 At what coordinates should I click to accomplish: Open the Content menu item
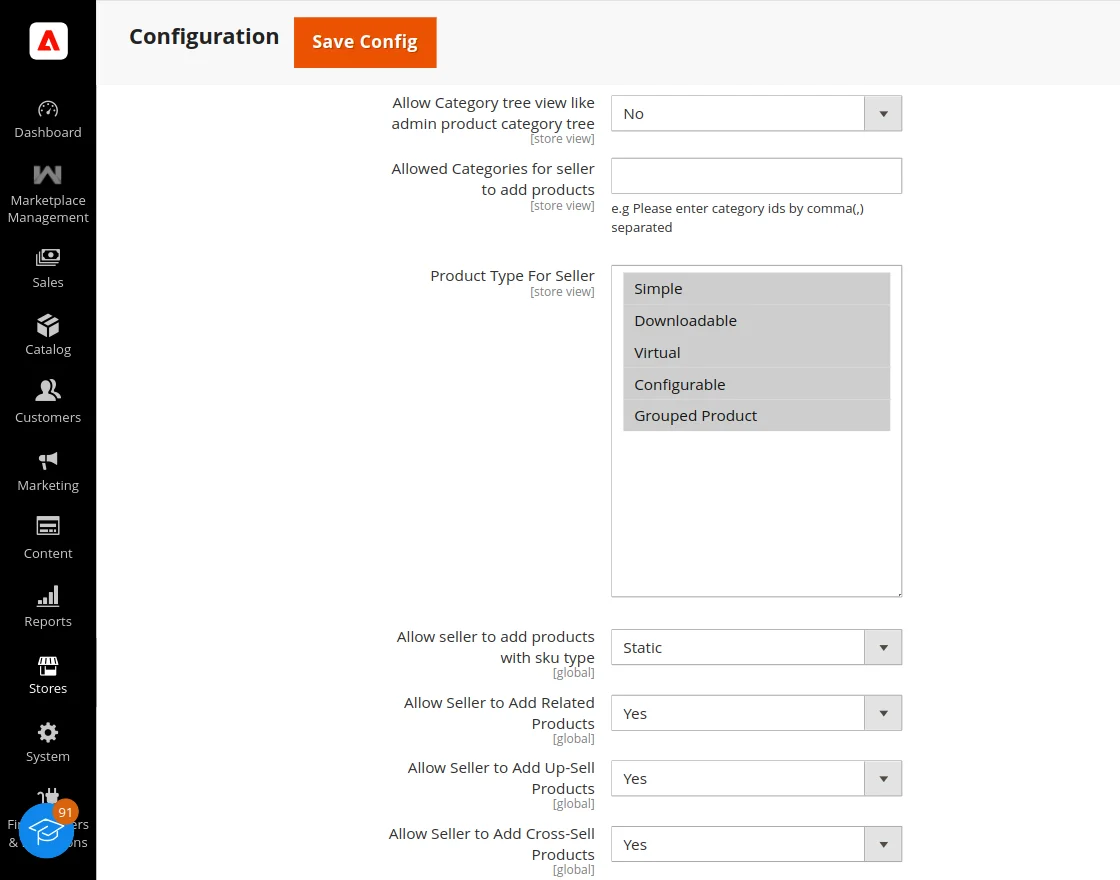click(48, 538)
